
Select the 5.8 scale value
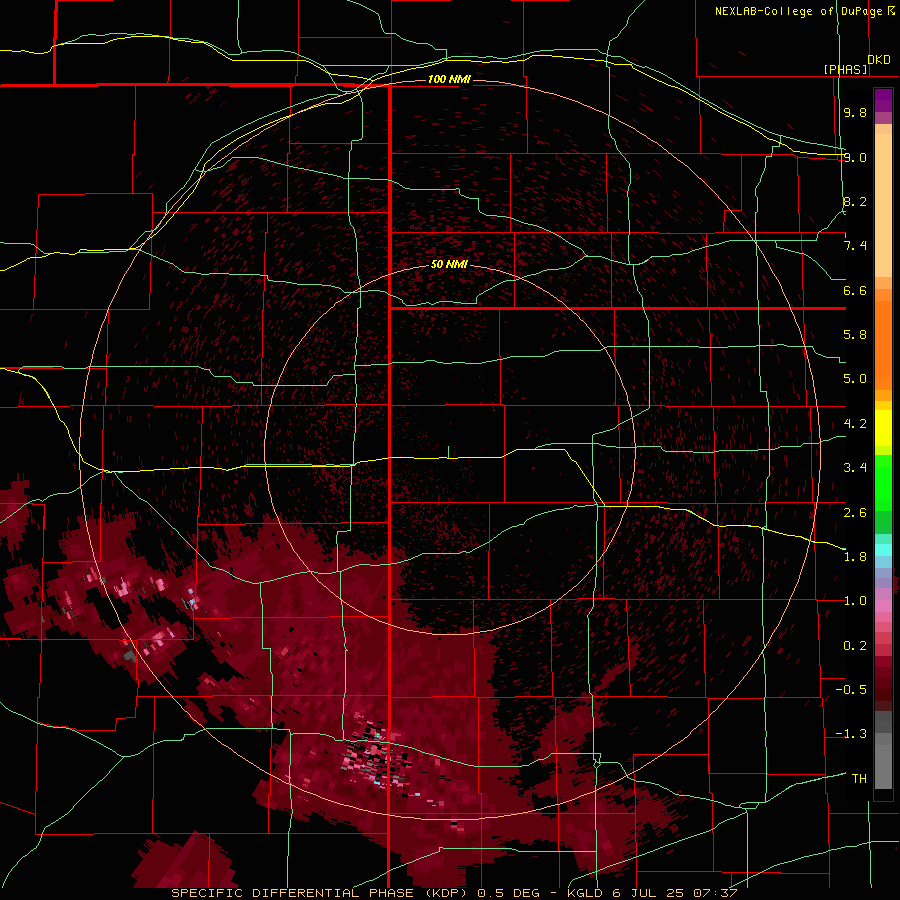(855, 335)
